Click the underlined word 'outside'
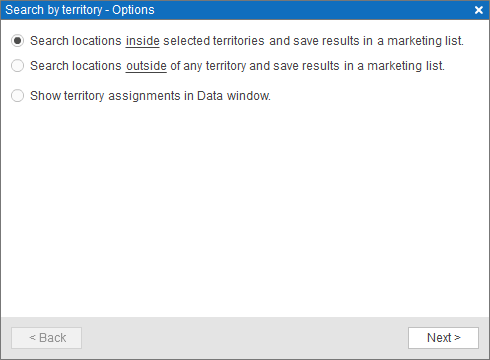The width and height of the screenshot is (490, 360). [146, 66]
